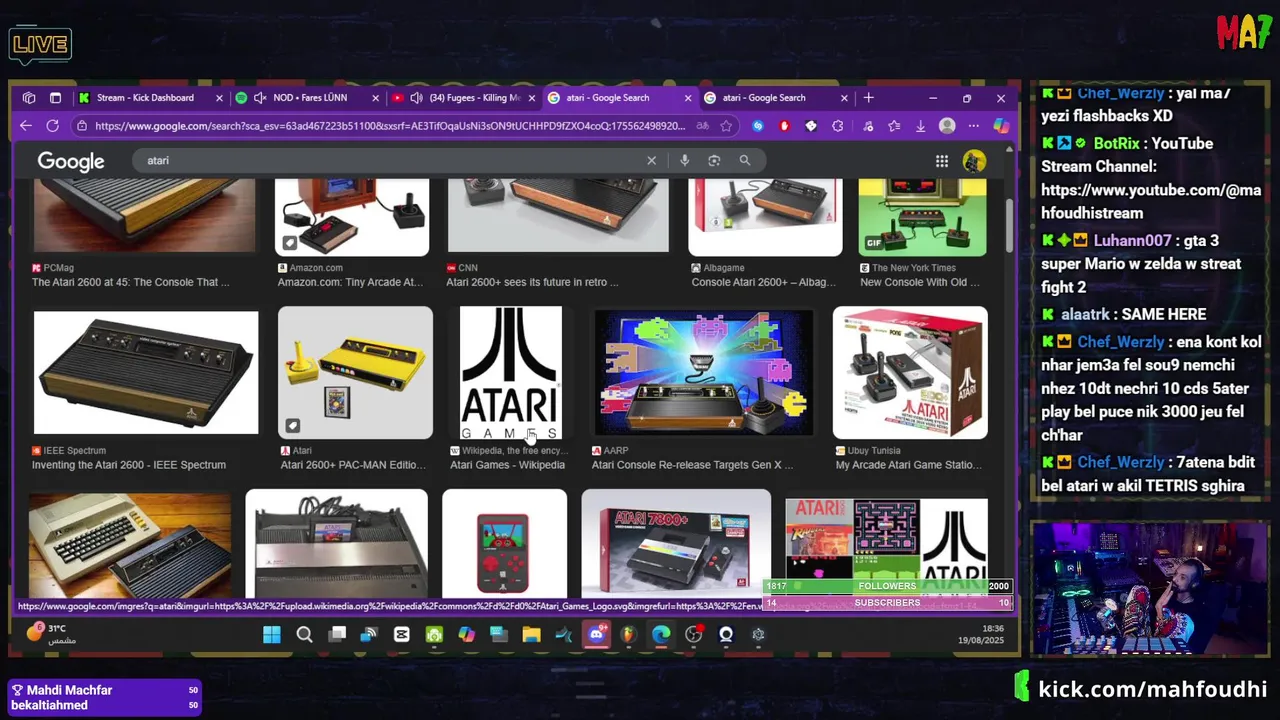Click the address bar URL
Screen dimensions: 1280x720
[x=390, y=126]
